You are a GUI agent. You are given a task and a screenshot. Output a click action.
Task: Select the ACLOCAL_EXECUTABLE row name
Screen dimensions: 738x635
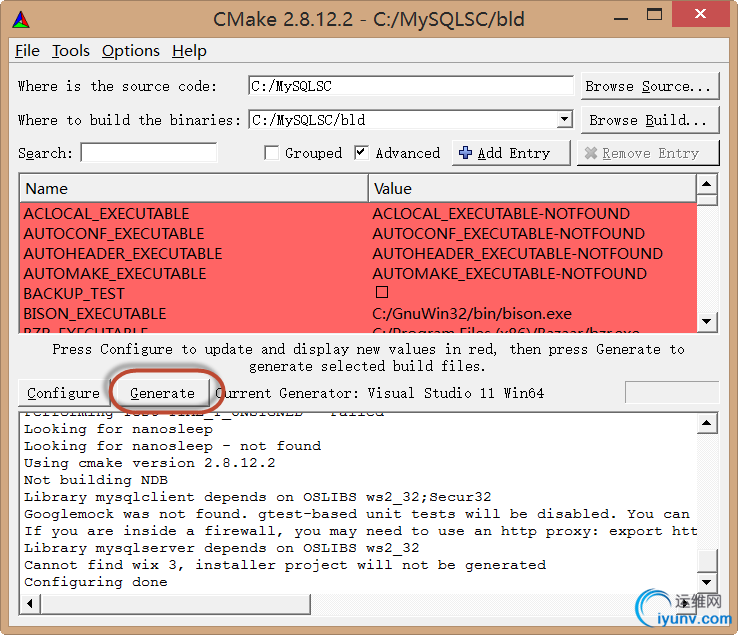[106, 214]
